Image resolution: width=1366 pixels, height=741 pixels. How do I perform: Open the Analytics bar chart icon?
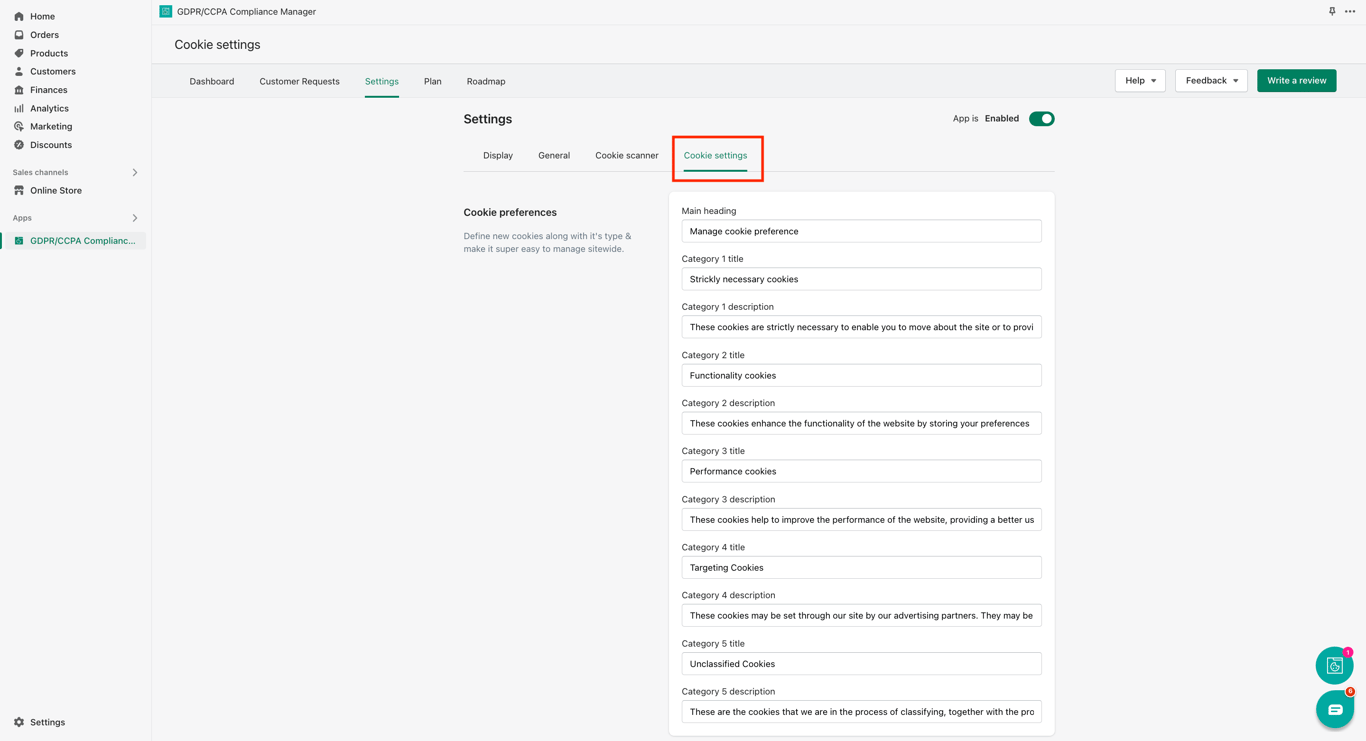tap(19, 108)
